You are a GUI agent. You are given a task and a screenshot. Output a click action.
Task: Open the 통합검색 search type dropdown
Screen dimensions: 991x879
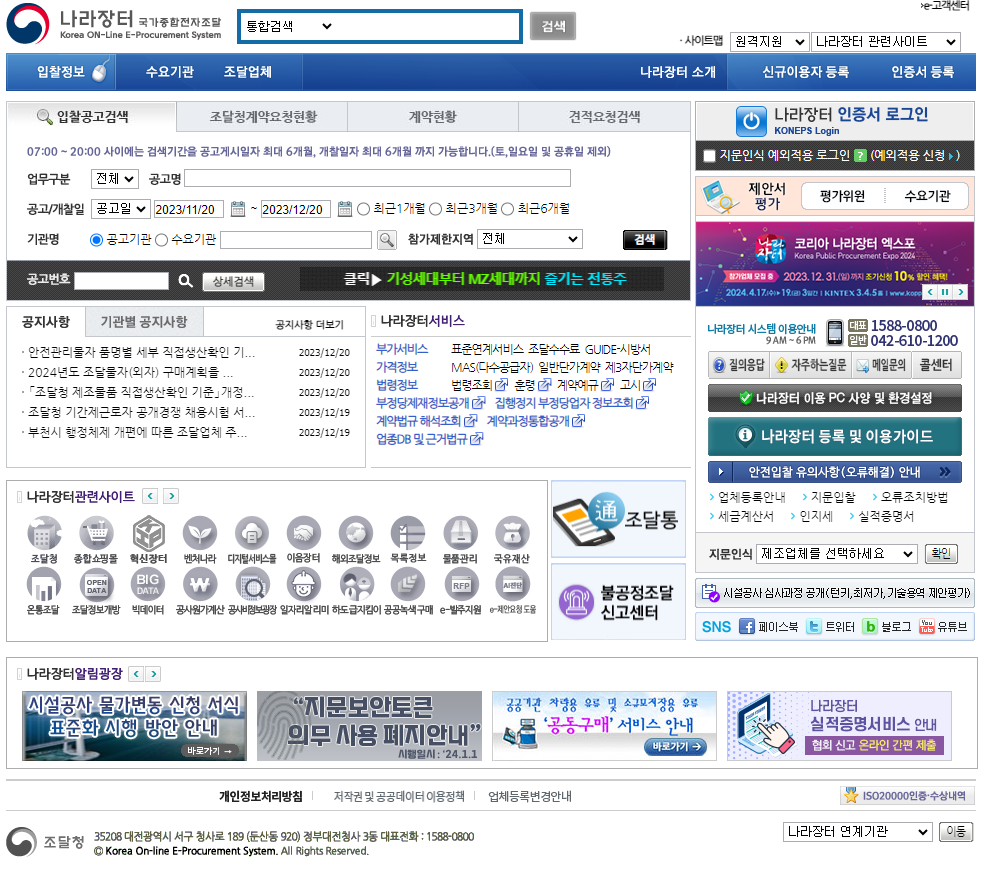tap(289, 27)
